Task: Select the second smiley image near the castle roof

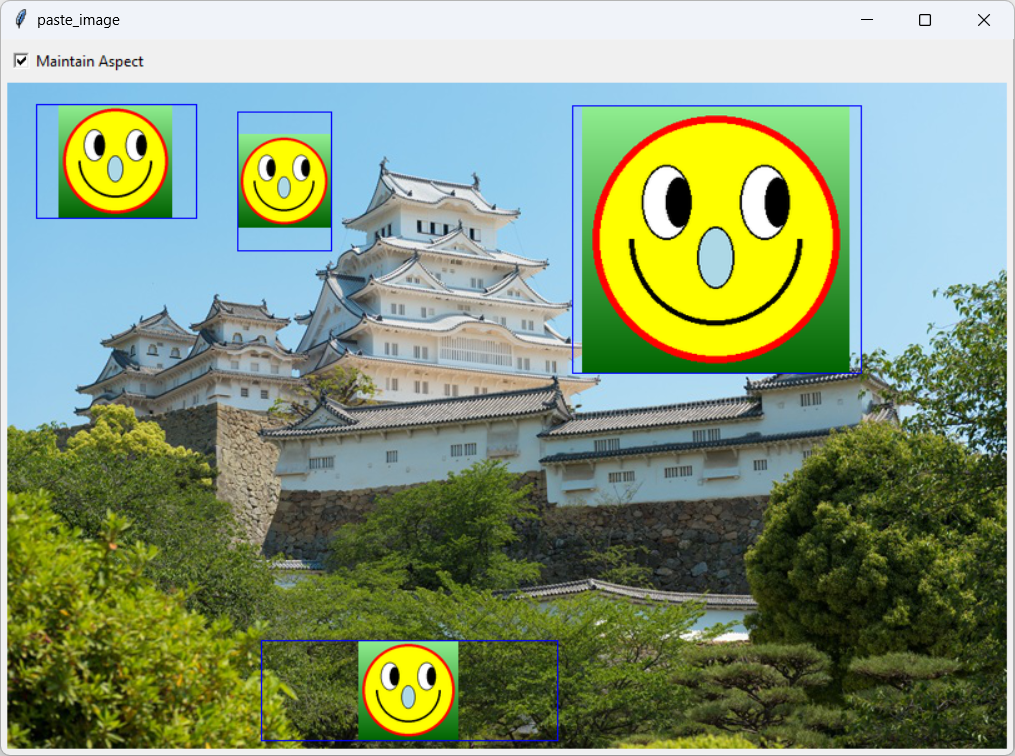Action: pos(284,180)
